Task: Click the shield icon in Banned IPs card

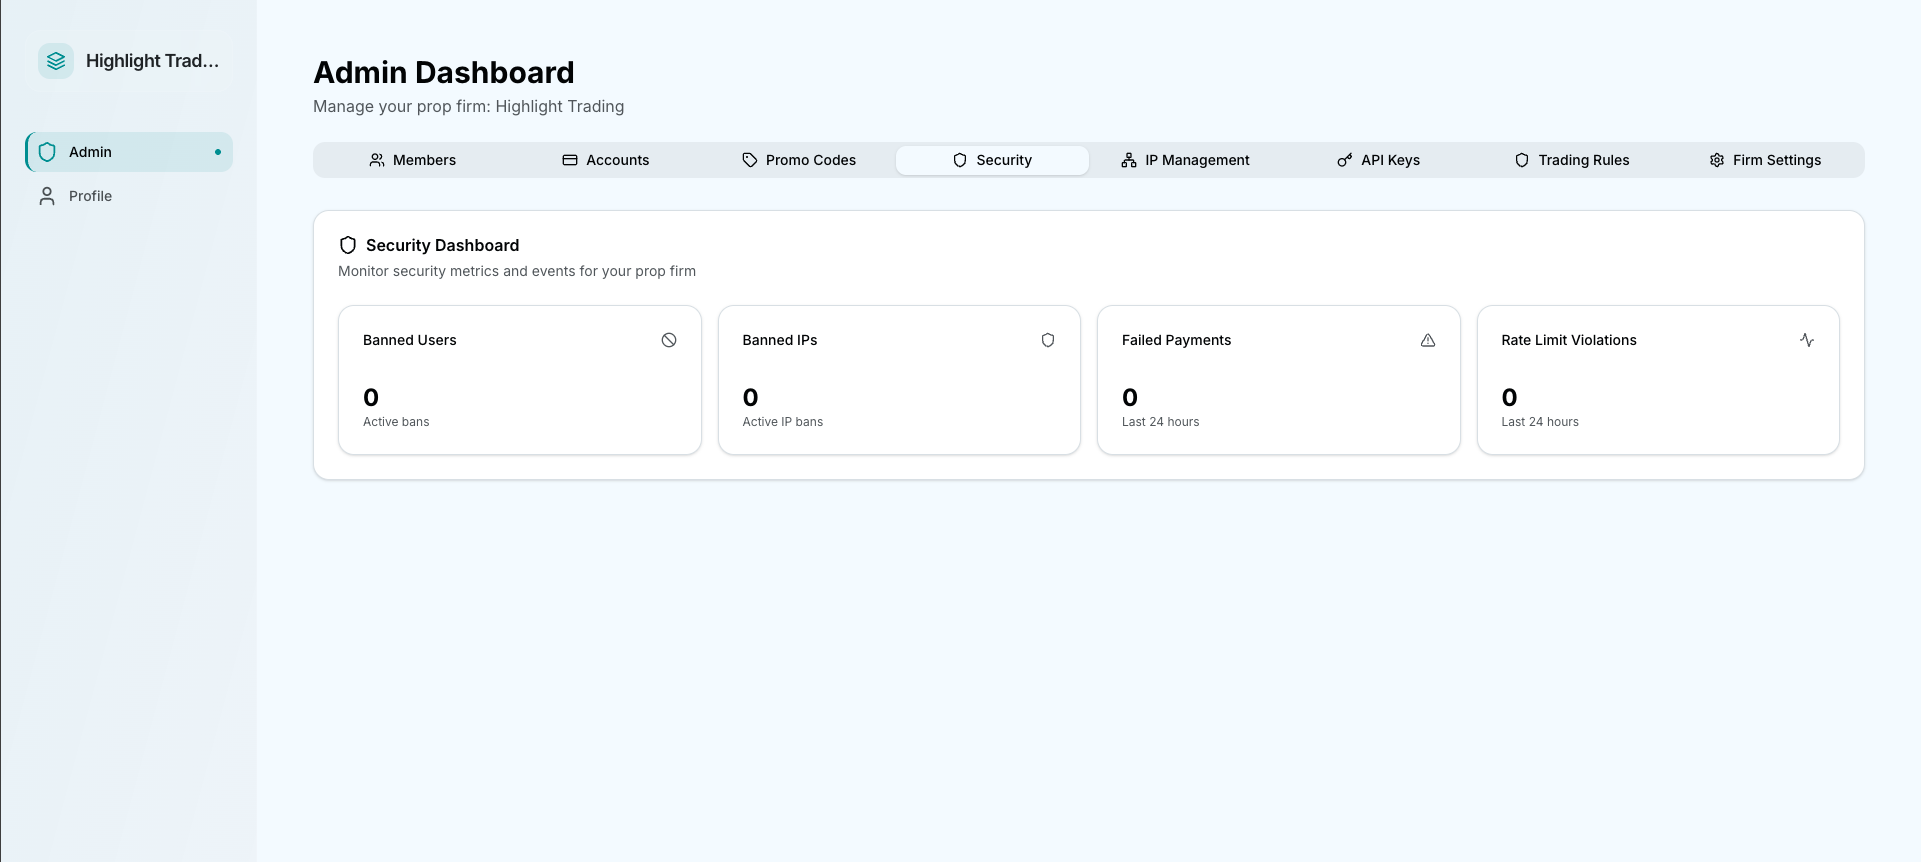Action: [1048, 340]
